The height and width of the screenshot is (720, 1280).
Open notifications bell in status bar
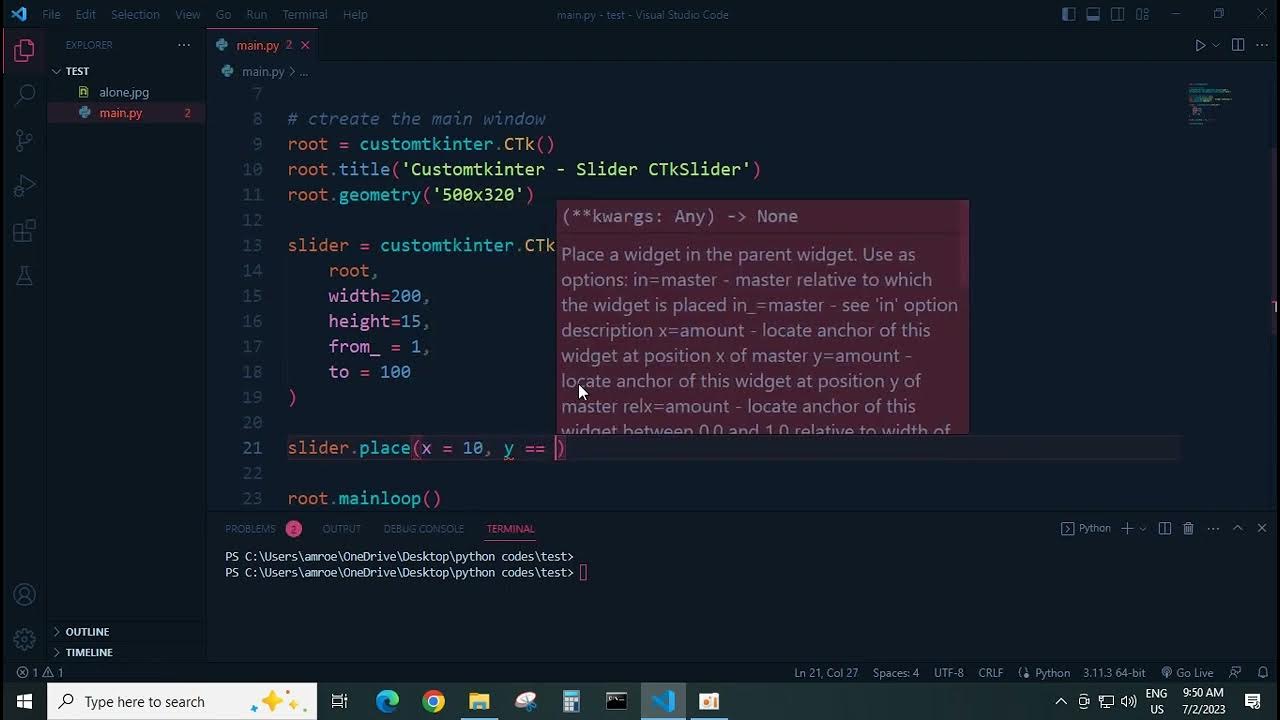tap(1263, 673)
